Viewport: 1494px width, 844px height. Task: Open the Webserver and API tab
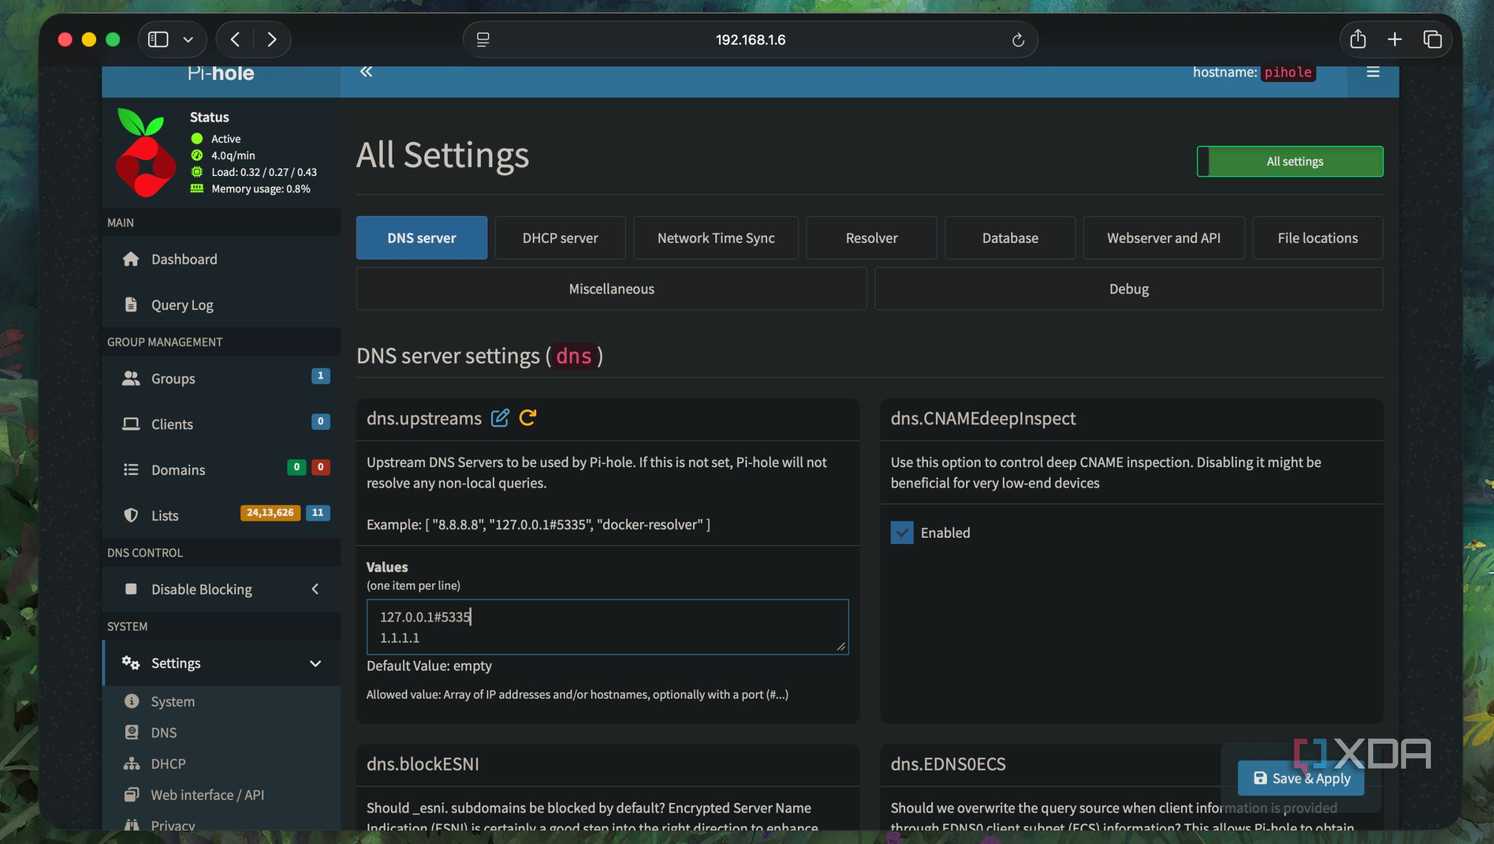pyautogui.click(x=1164, y=238)
